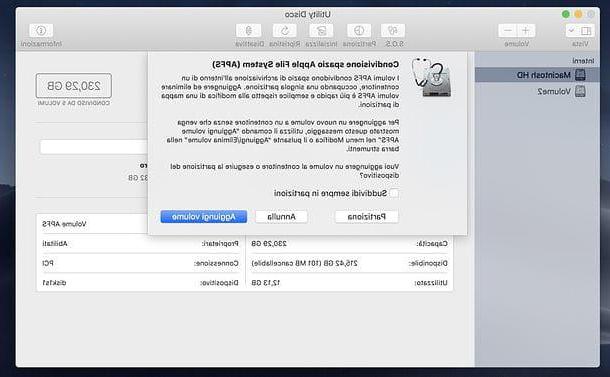Screen dimensions: 610x377
Task: Click the Condiviso da 5 volumi caption
Action: pos(74,103)
